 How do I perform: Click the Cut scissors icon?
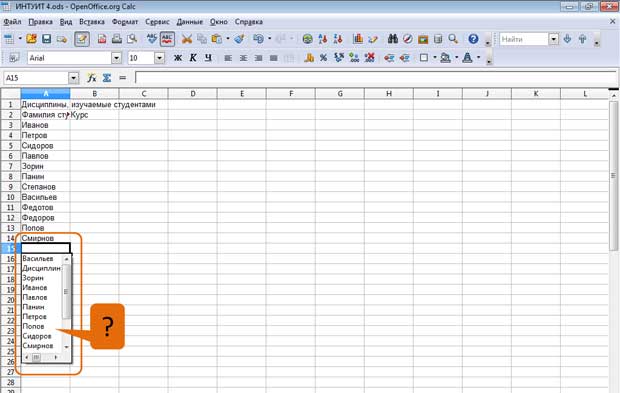(x=187, y=39)
